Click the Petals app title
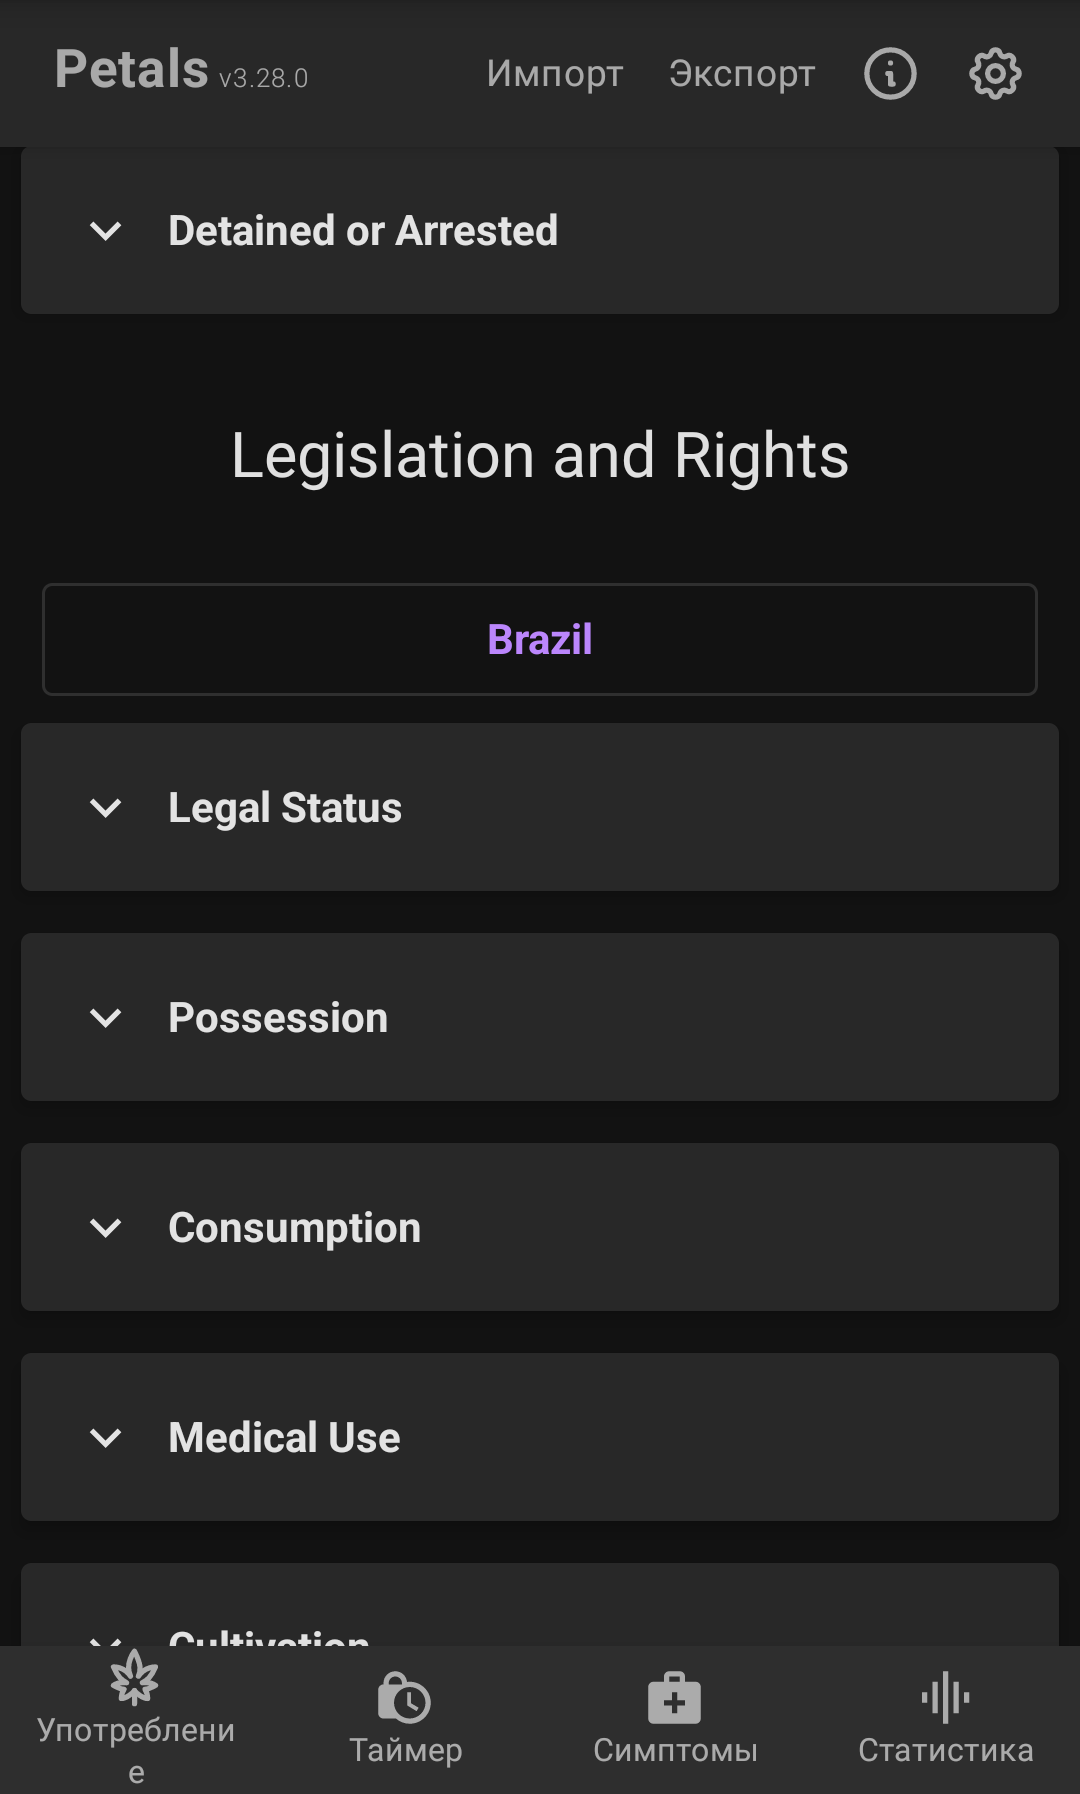1080x1794 pixels. [x=132, y=69]
